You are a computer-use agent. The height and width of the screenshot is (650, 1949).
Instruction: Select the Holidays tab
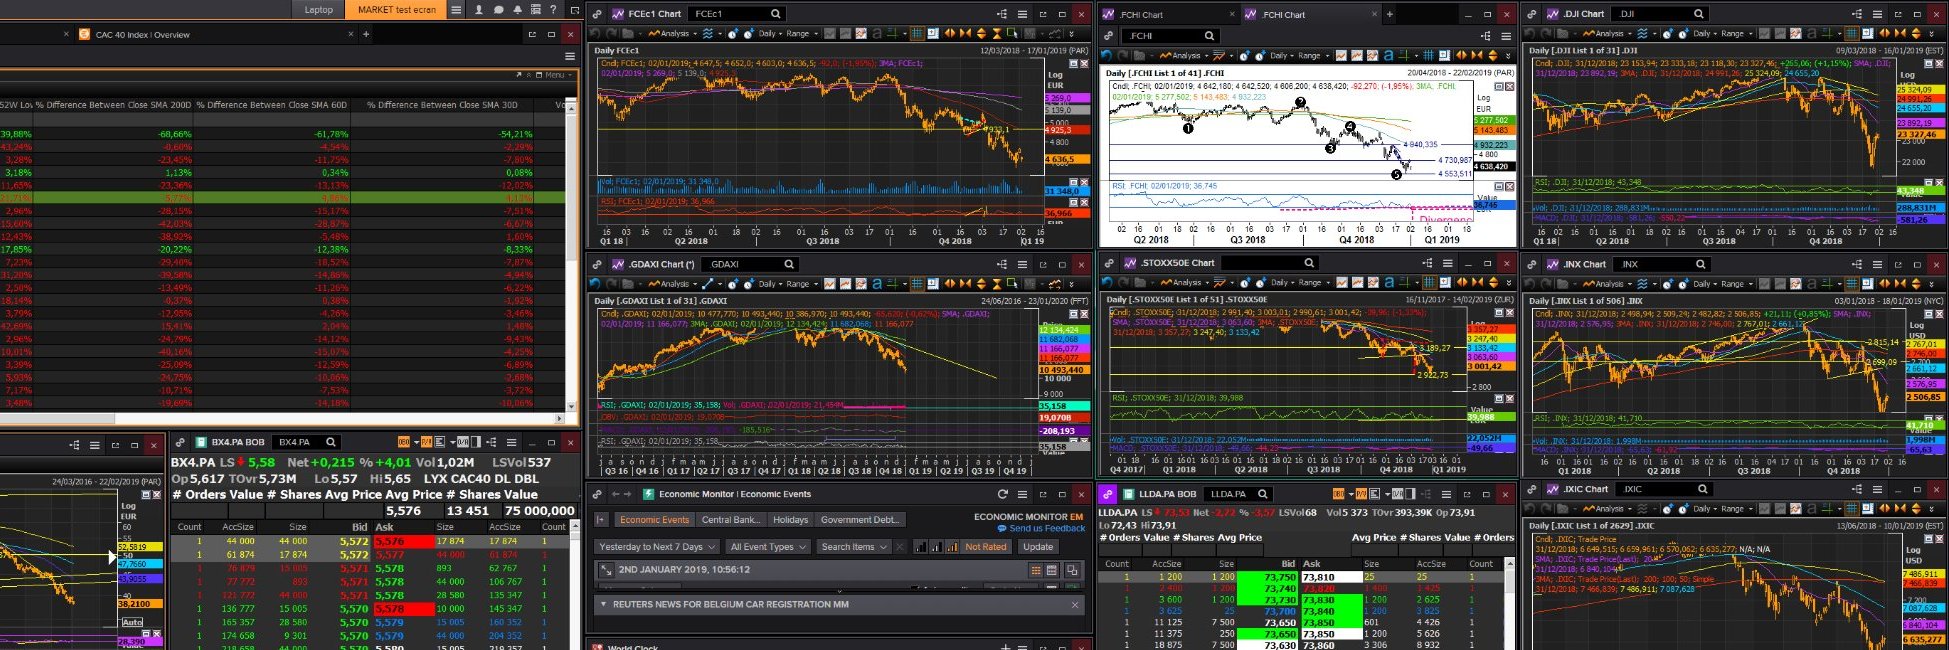790,520
